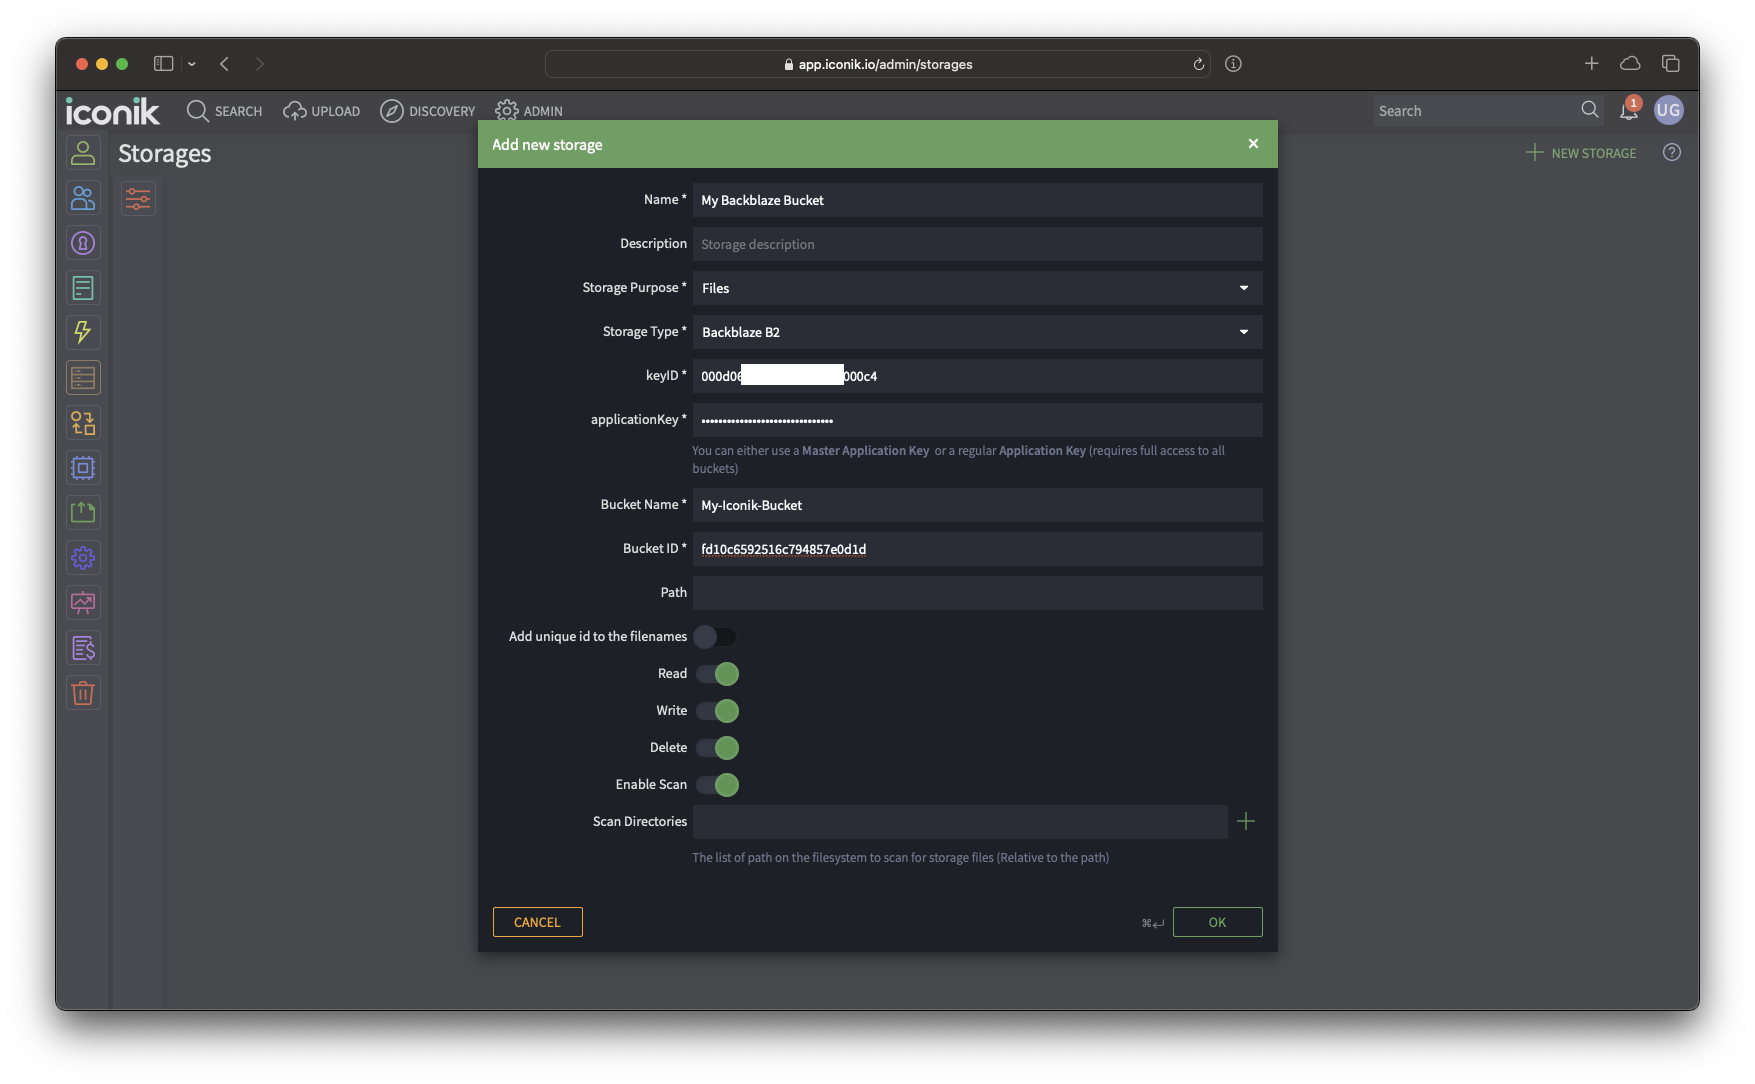Image resolution: width=1755 pixels, height=1084 pixels.
Task: Toggle the Safari sidebar button
Action: coord(164,64)
